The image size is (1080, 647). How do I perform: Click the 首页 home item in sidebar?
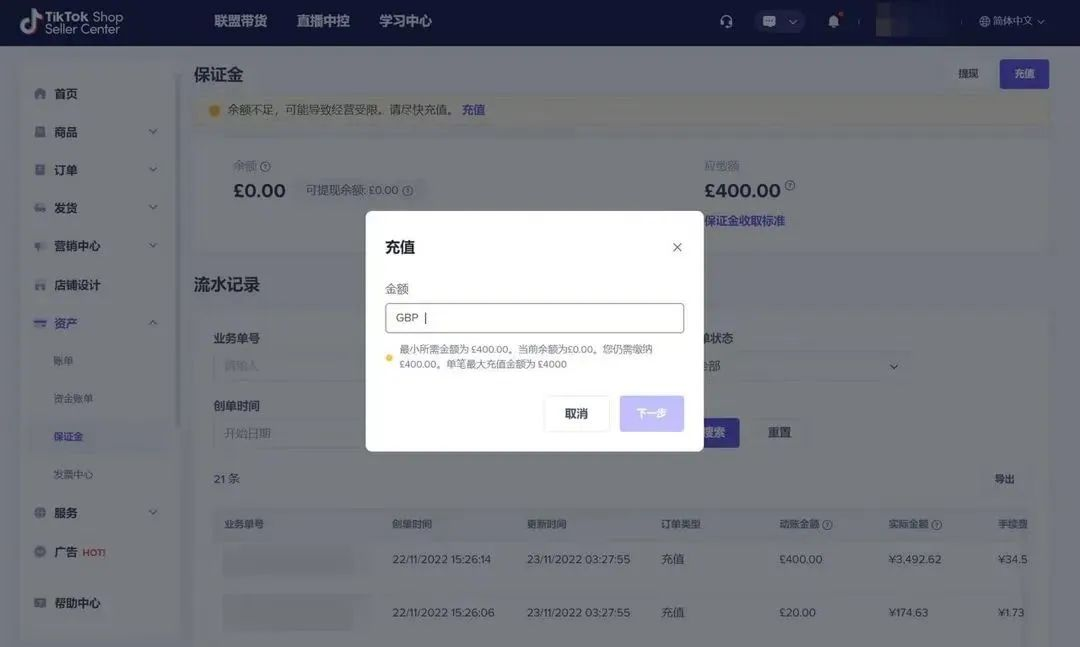click(66, 94)
